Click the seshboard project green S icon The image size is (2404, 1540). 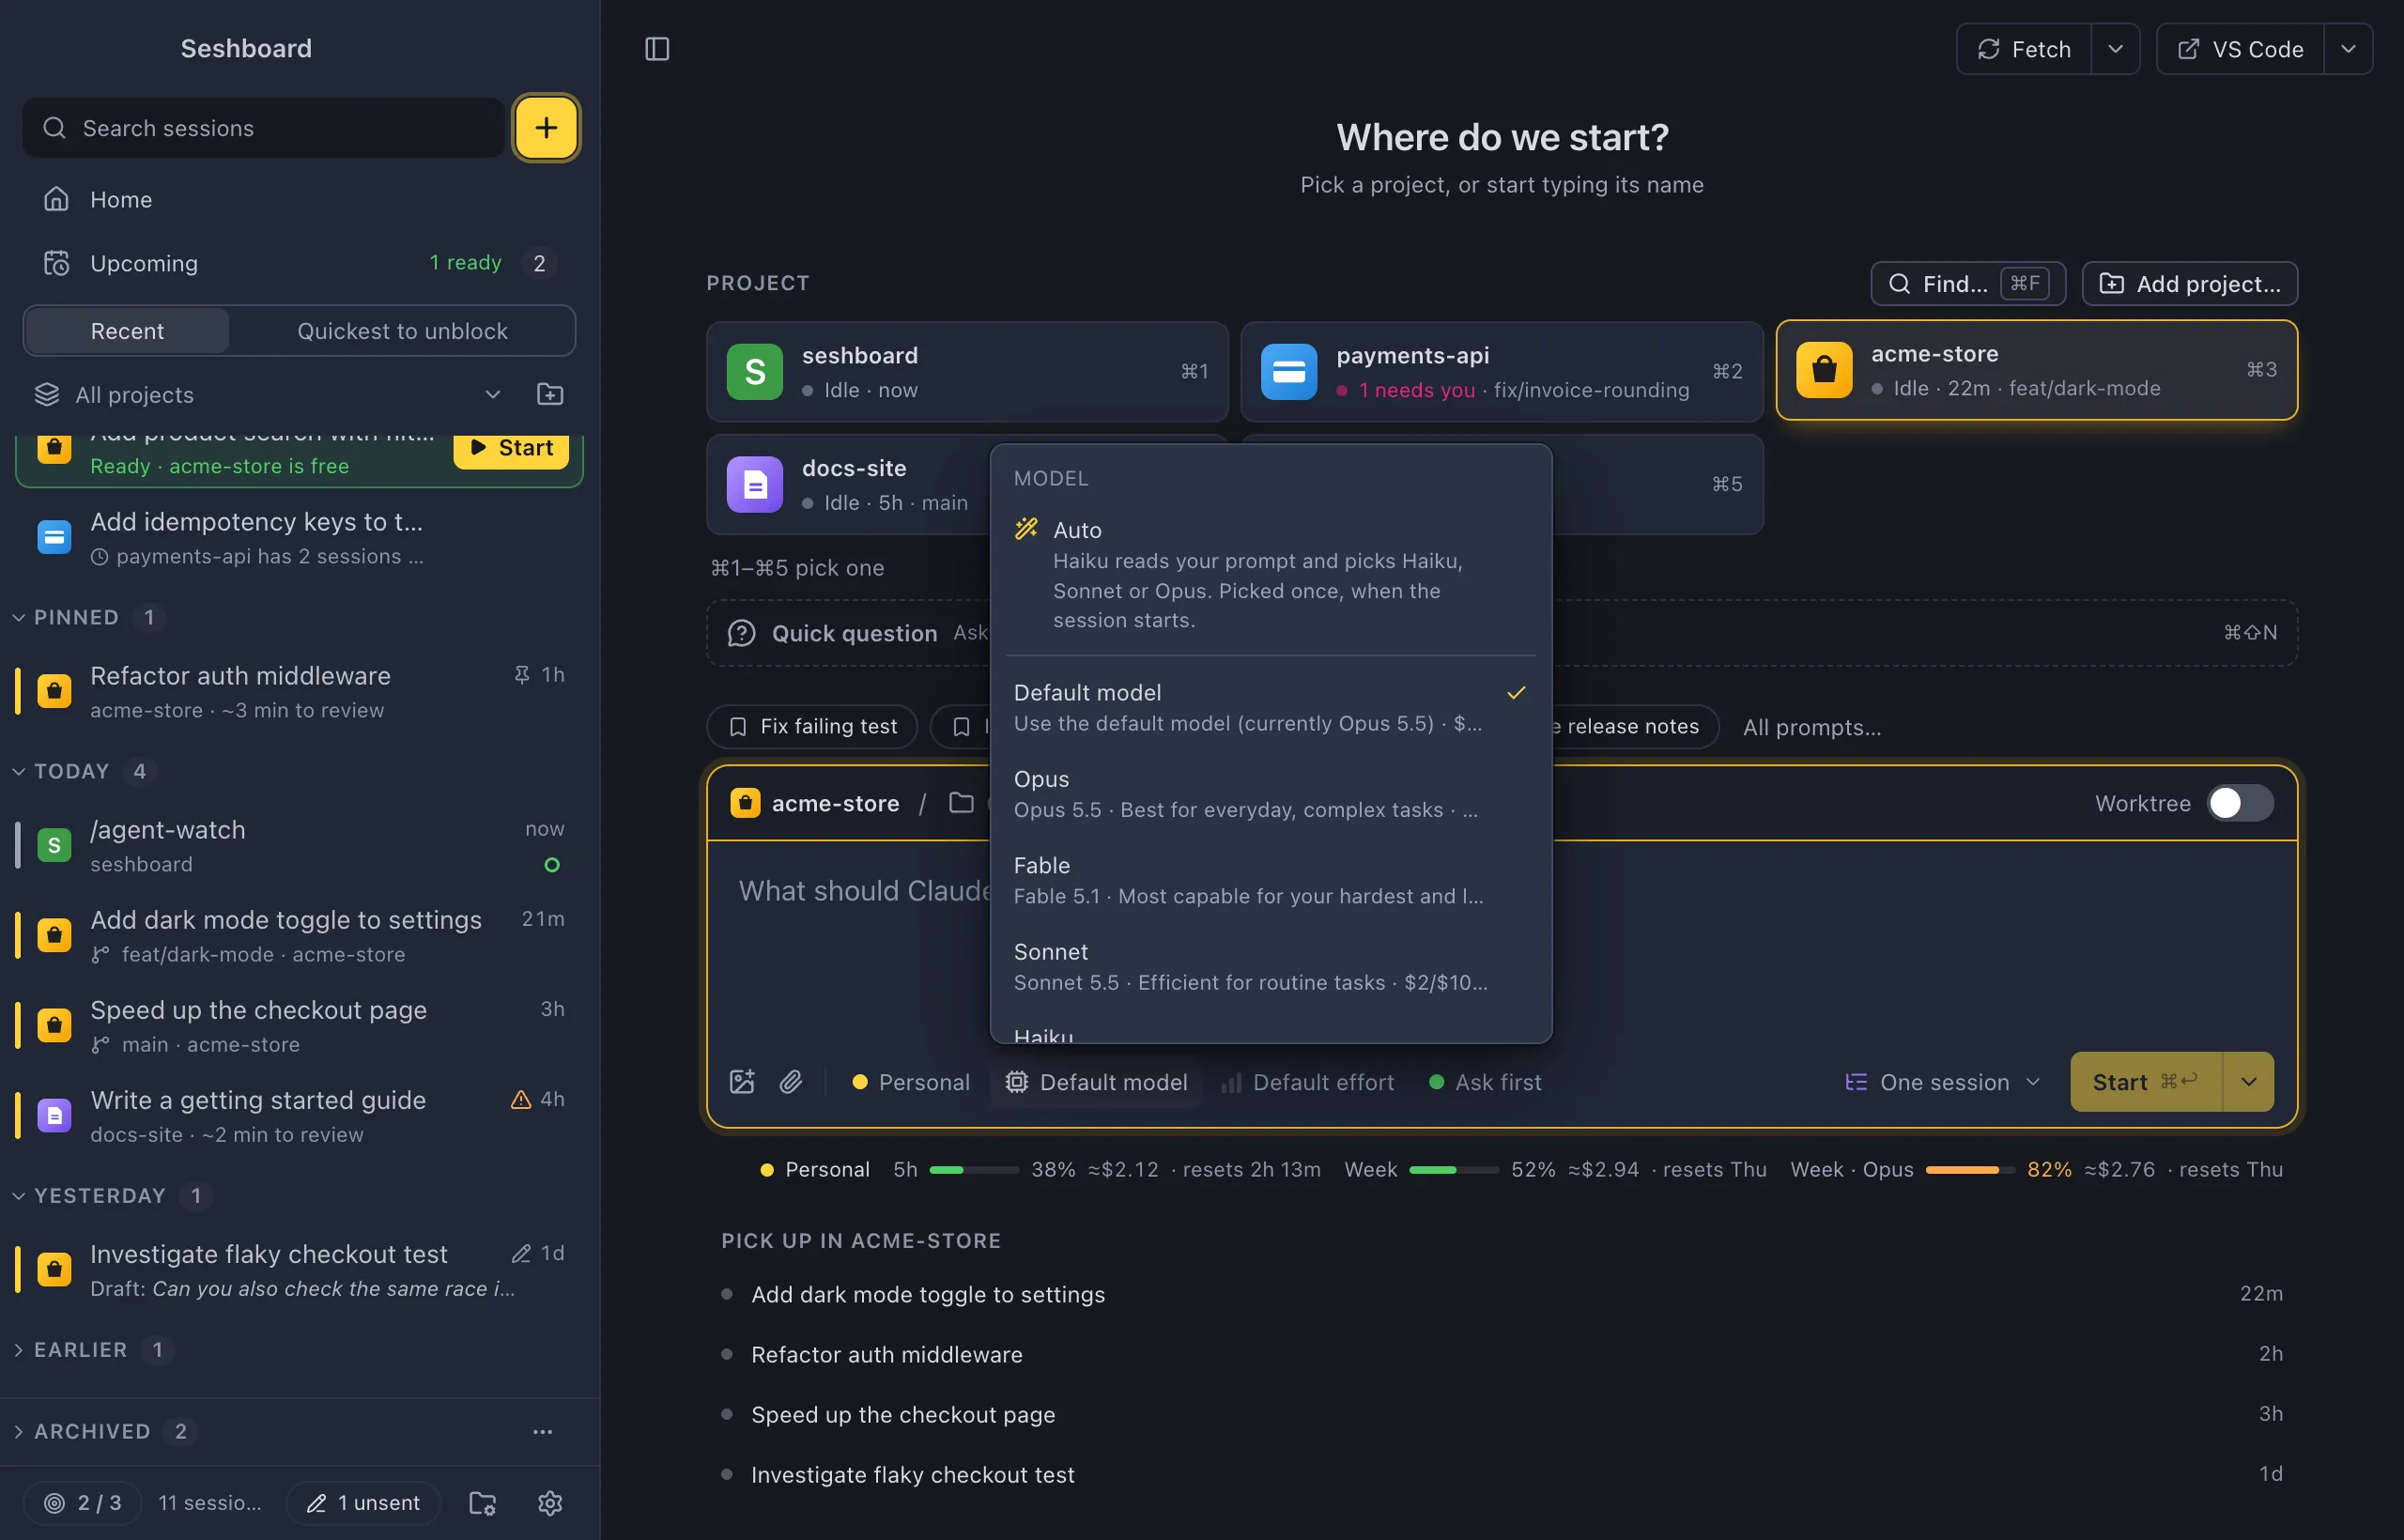(x=754, y=371)
